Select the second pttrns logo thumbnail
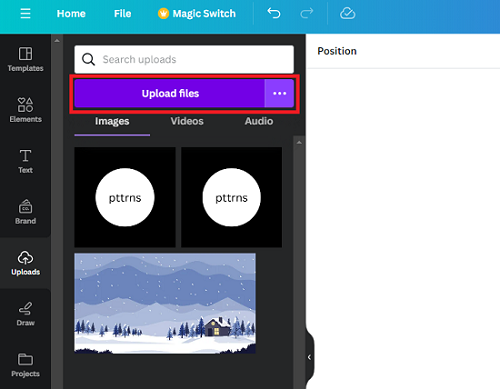This screenshot has height=389, width=500. point(231,197)
